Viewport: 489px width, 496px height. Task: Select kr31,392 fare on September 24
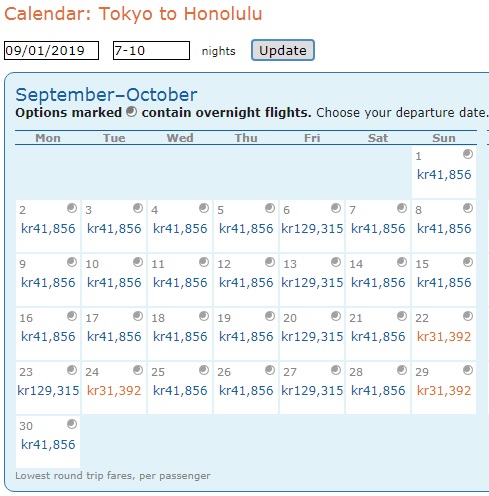(x=114, y=391)
